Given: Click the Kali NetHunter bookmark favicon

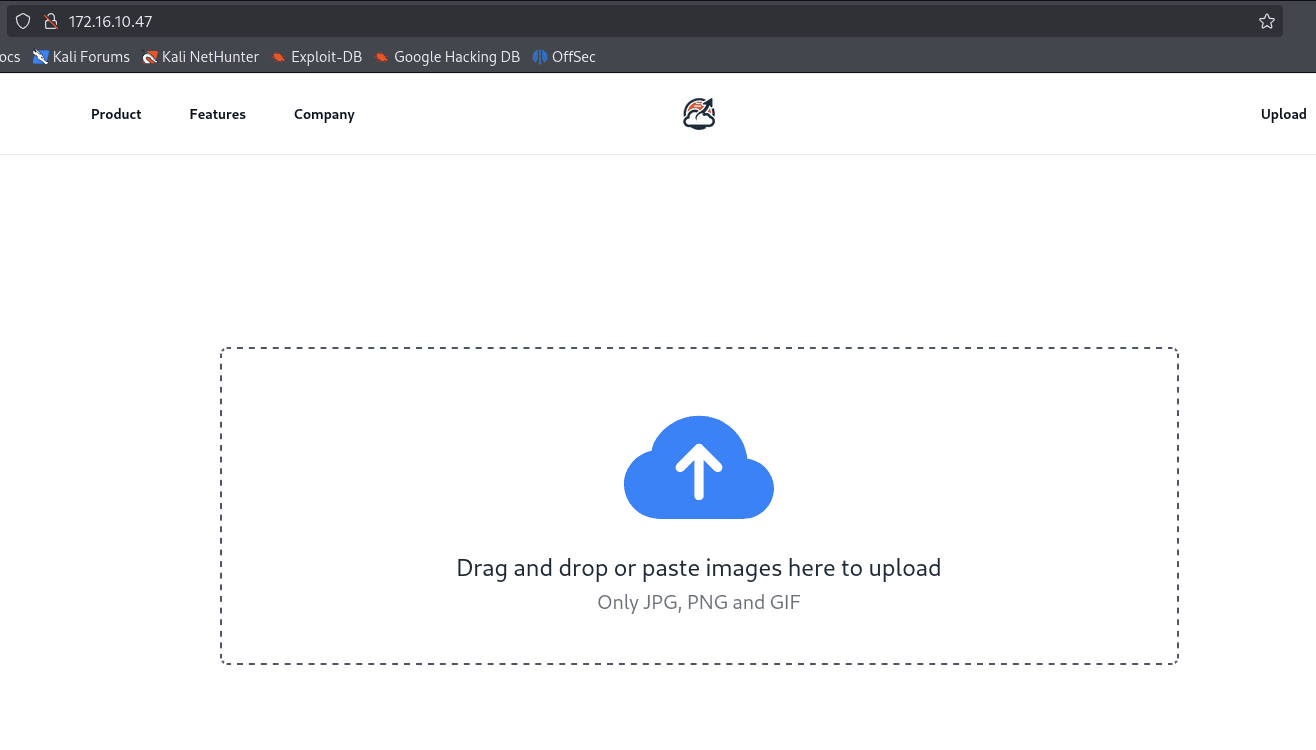Looking at the screenshot, I should click(150, 57).
